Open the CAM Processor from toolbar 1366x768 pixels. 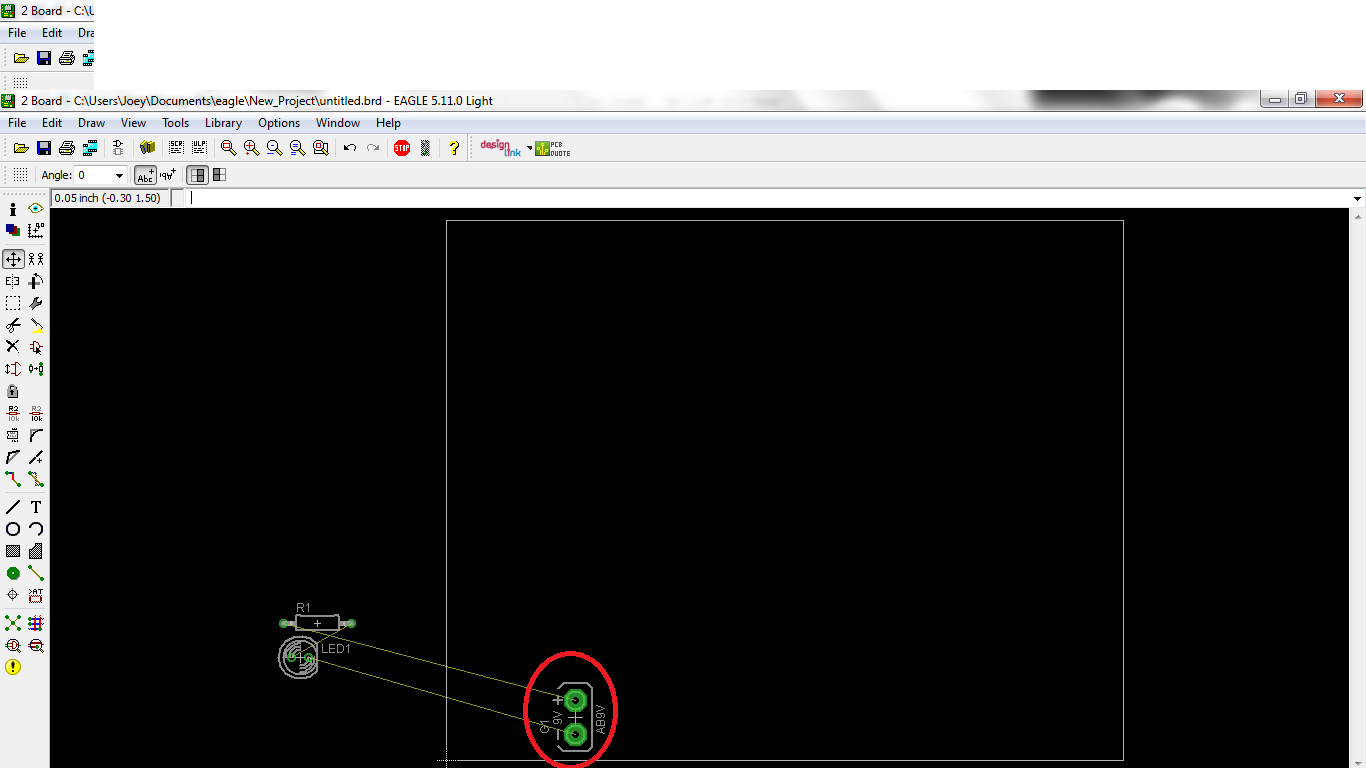pos(90,148)
